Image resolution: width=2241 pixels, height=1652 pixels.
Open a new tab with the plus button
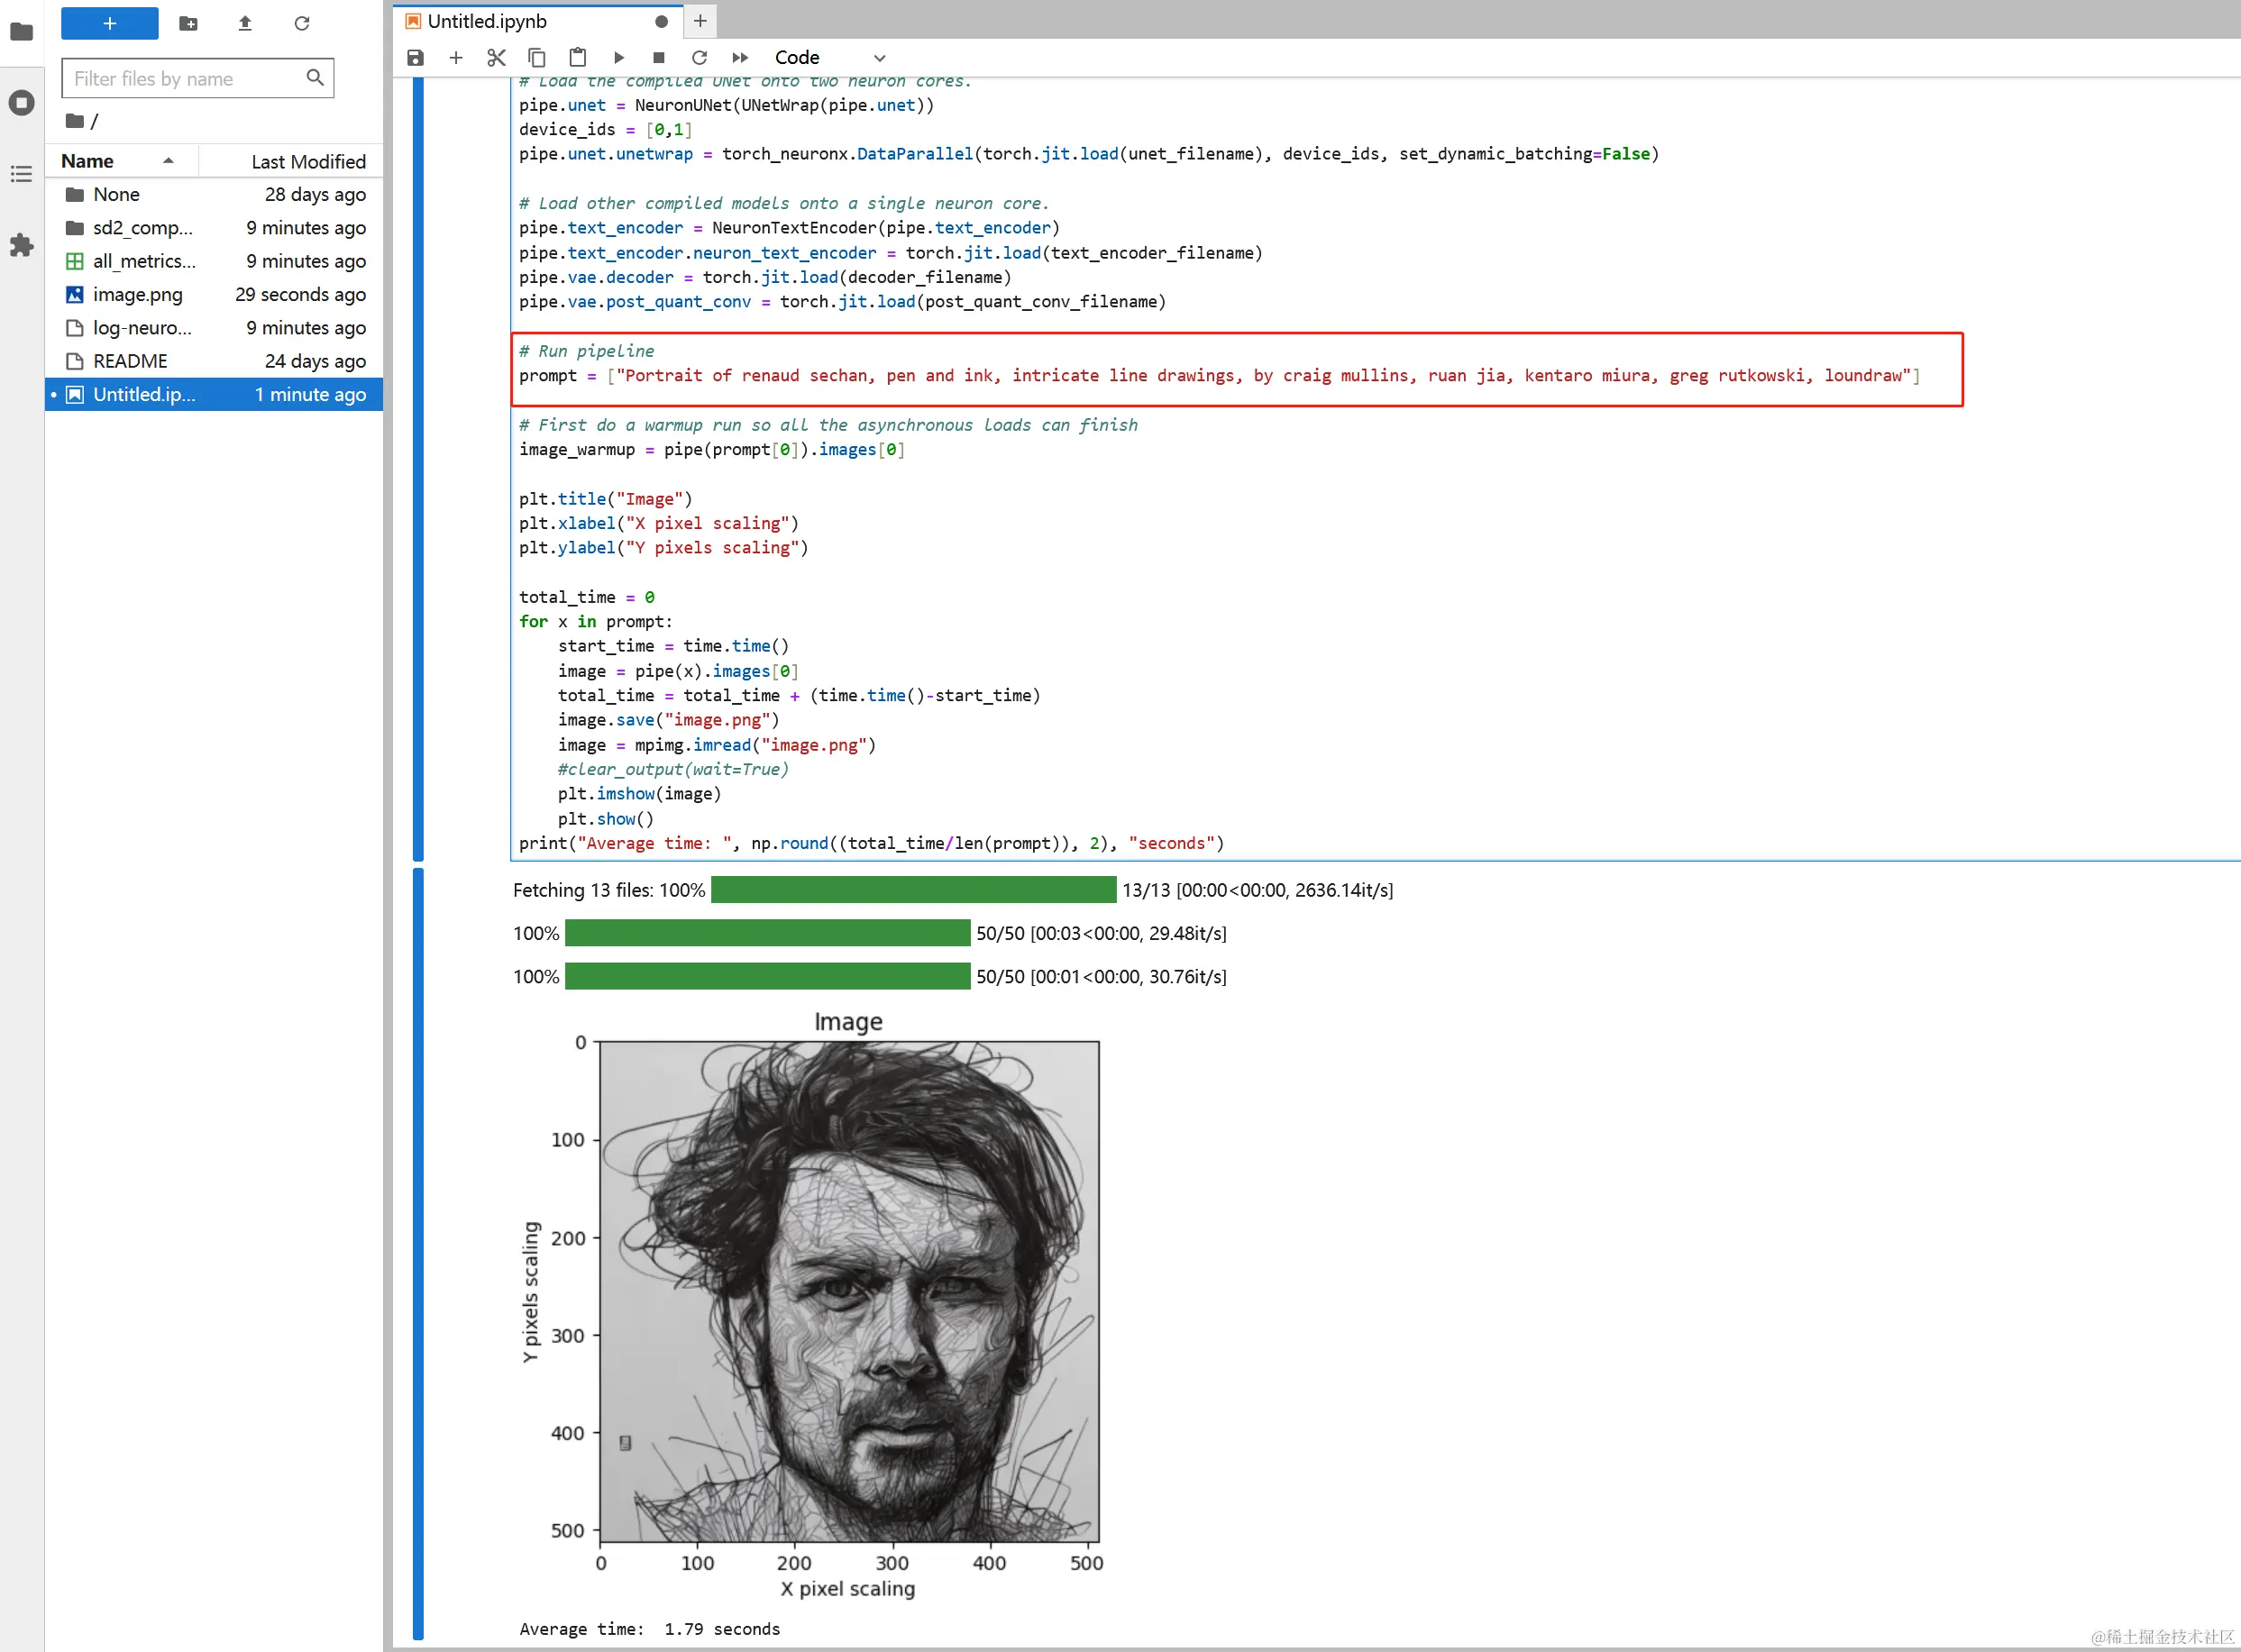tap(700, 21)
